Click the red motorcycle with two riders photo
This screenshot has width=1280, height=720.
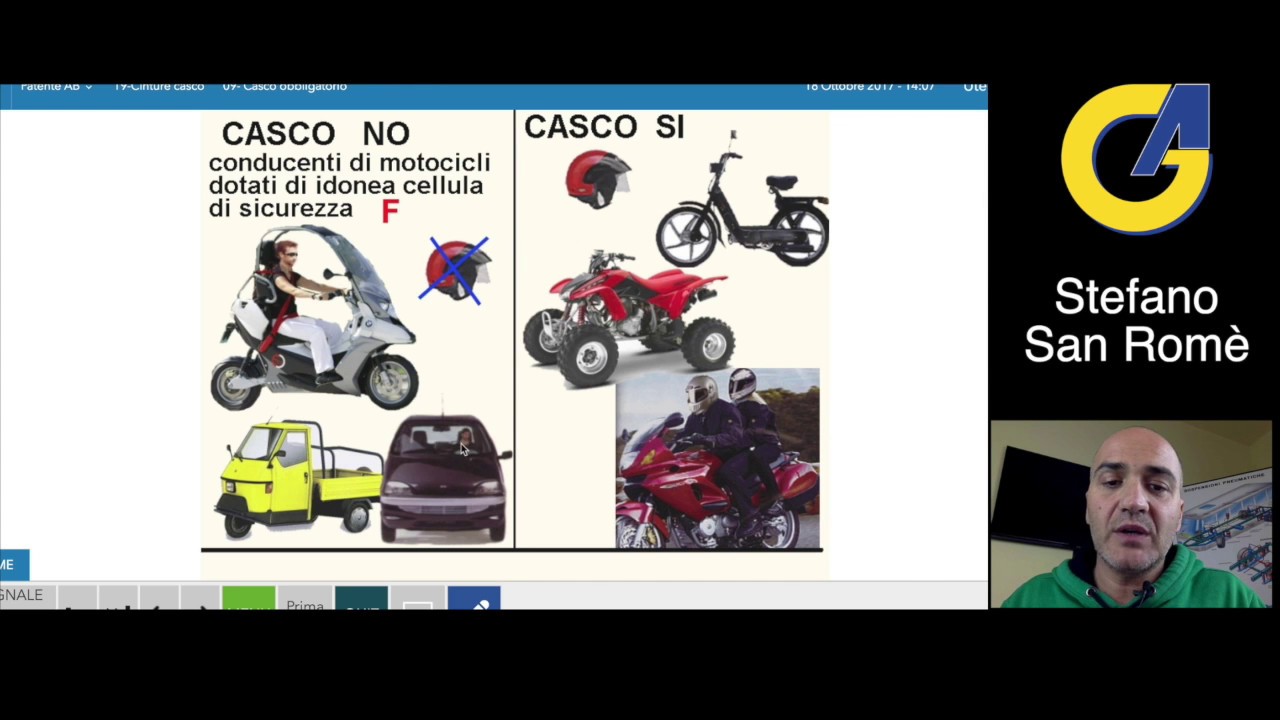pos(717,459)
